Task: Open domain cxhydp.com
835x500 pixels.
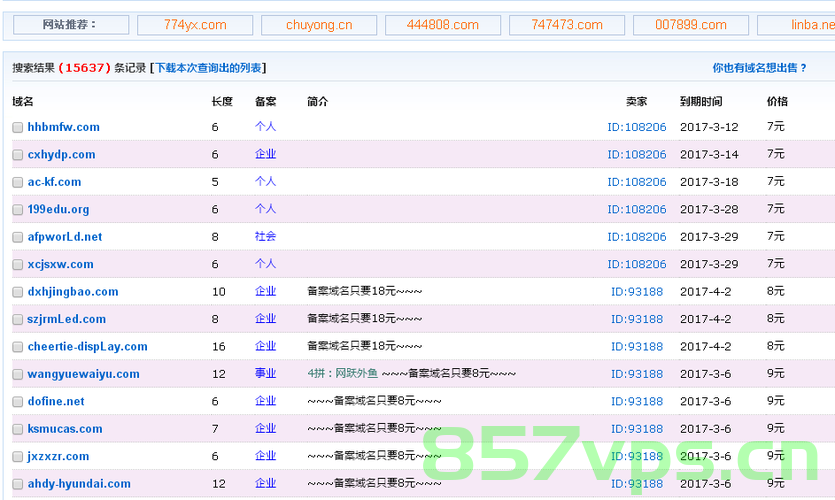Action: click(x=61, y=155)
